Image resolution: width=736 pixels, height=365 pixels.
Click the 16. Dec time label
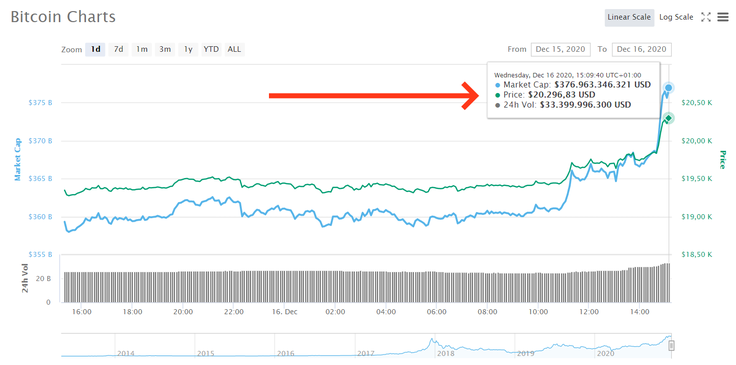(x=285, y=312)
